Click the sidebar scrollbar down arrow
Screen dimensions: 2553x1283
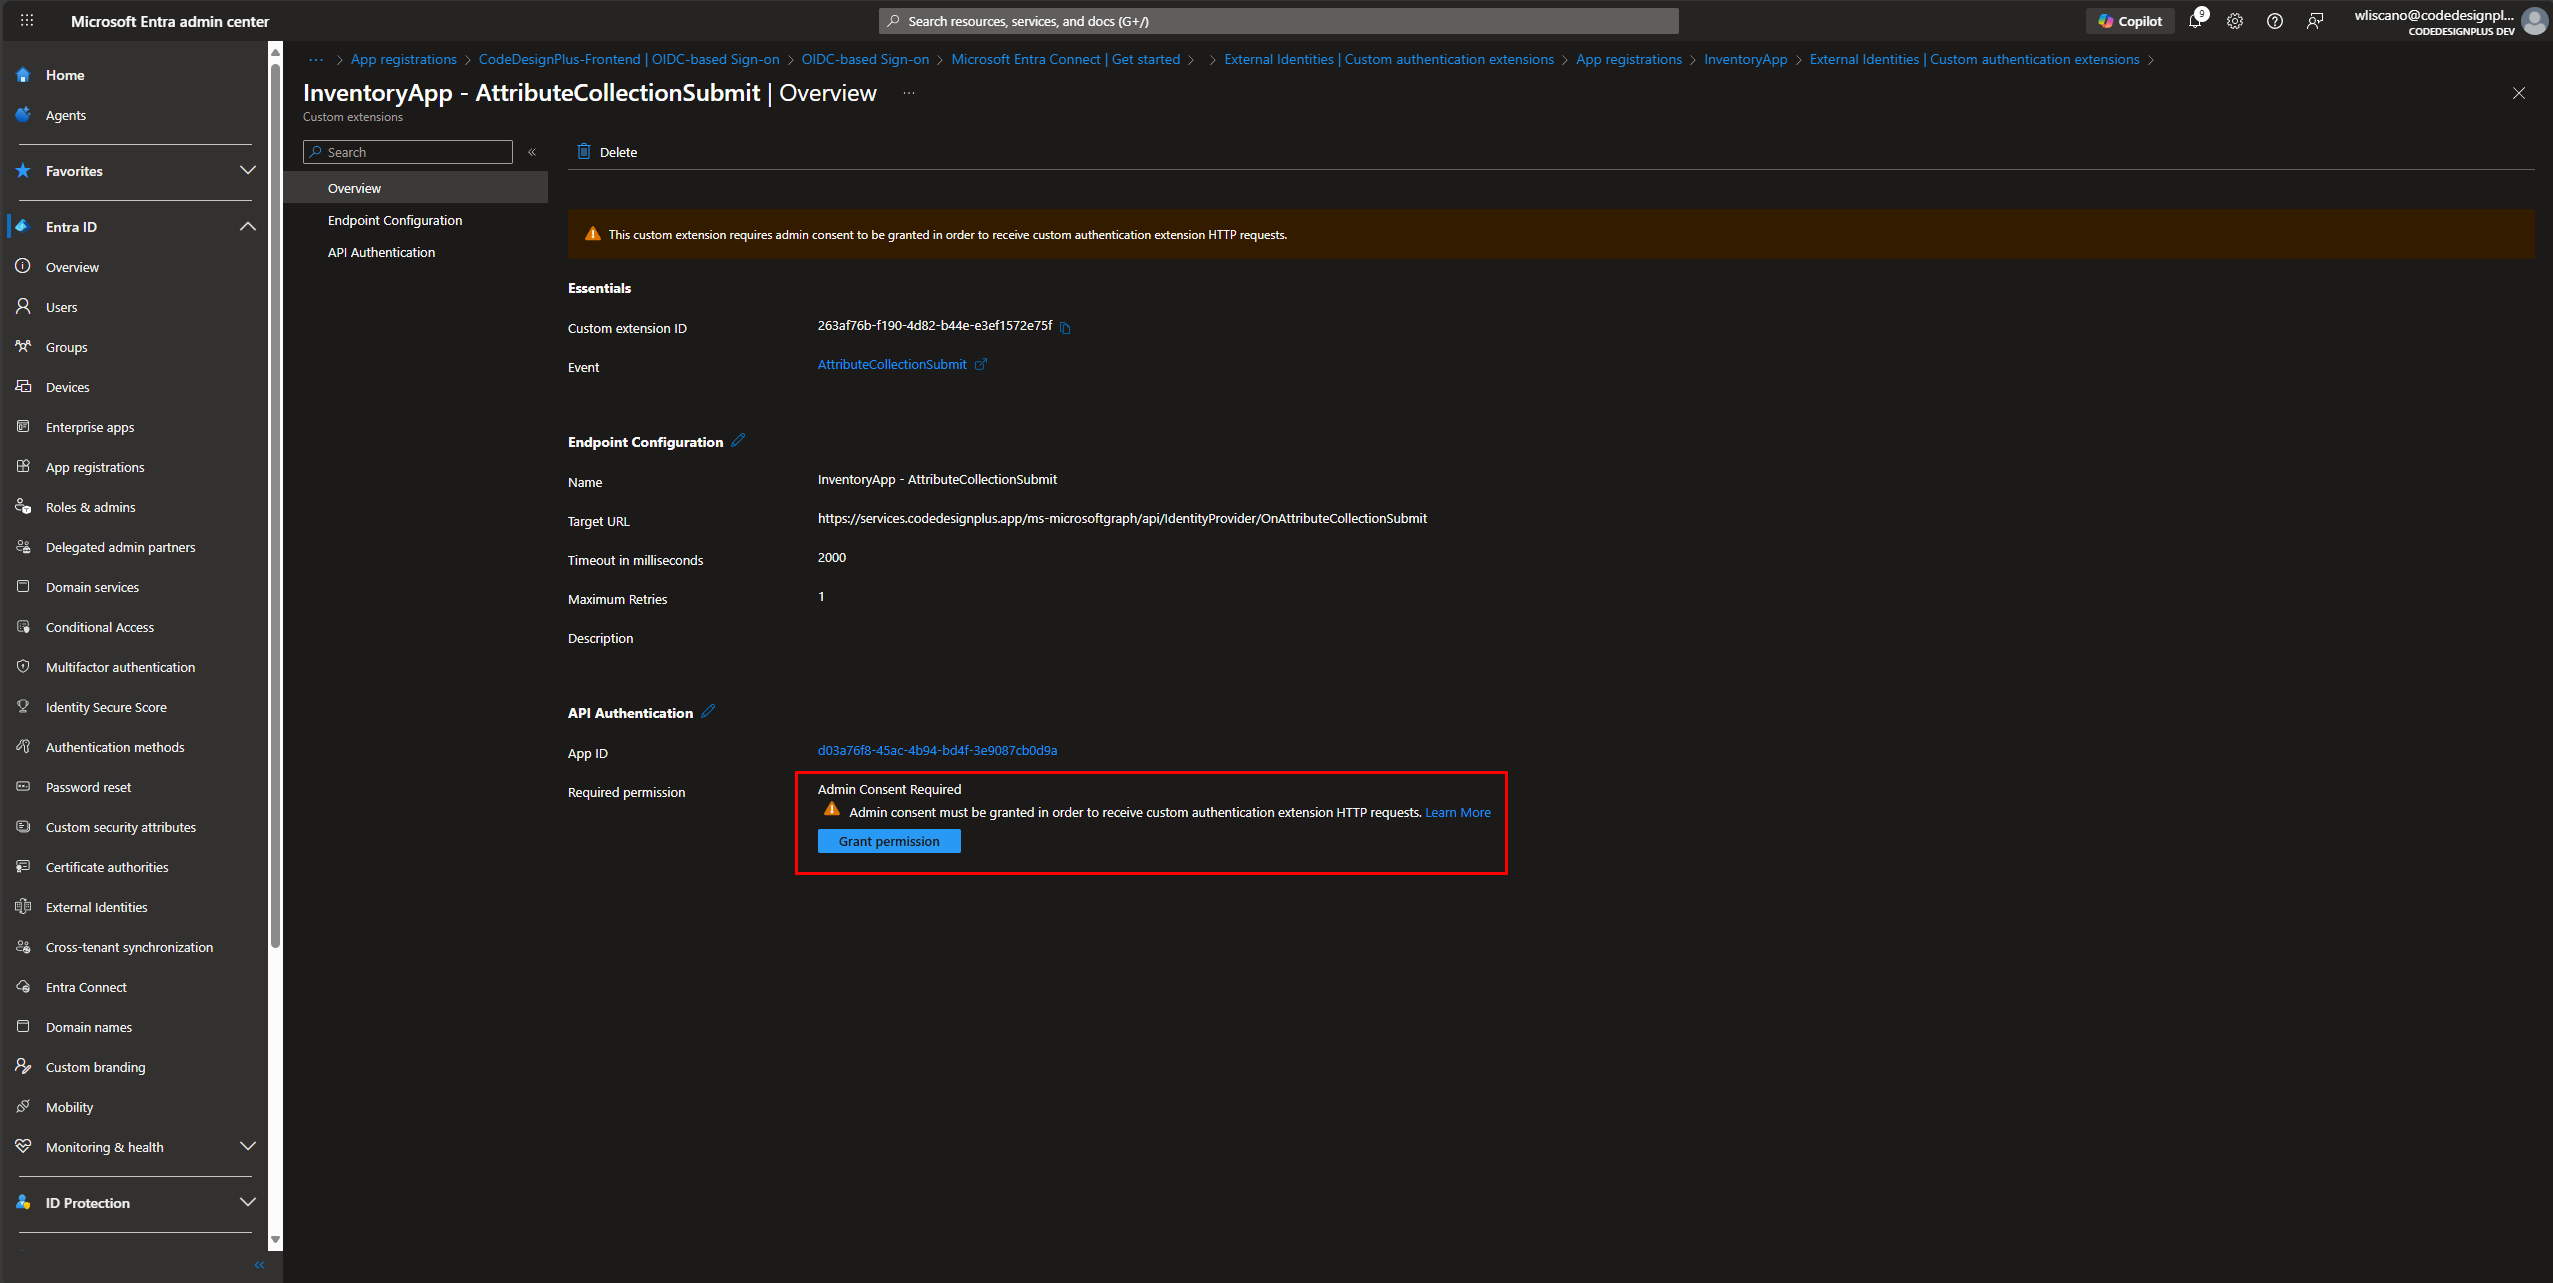(275, 1240)
